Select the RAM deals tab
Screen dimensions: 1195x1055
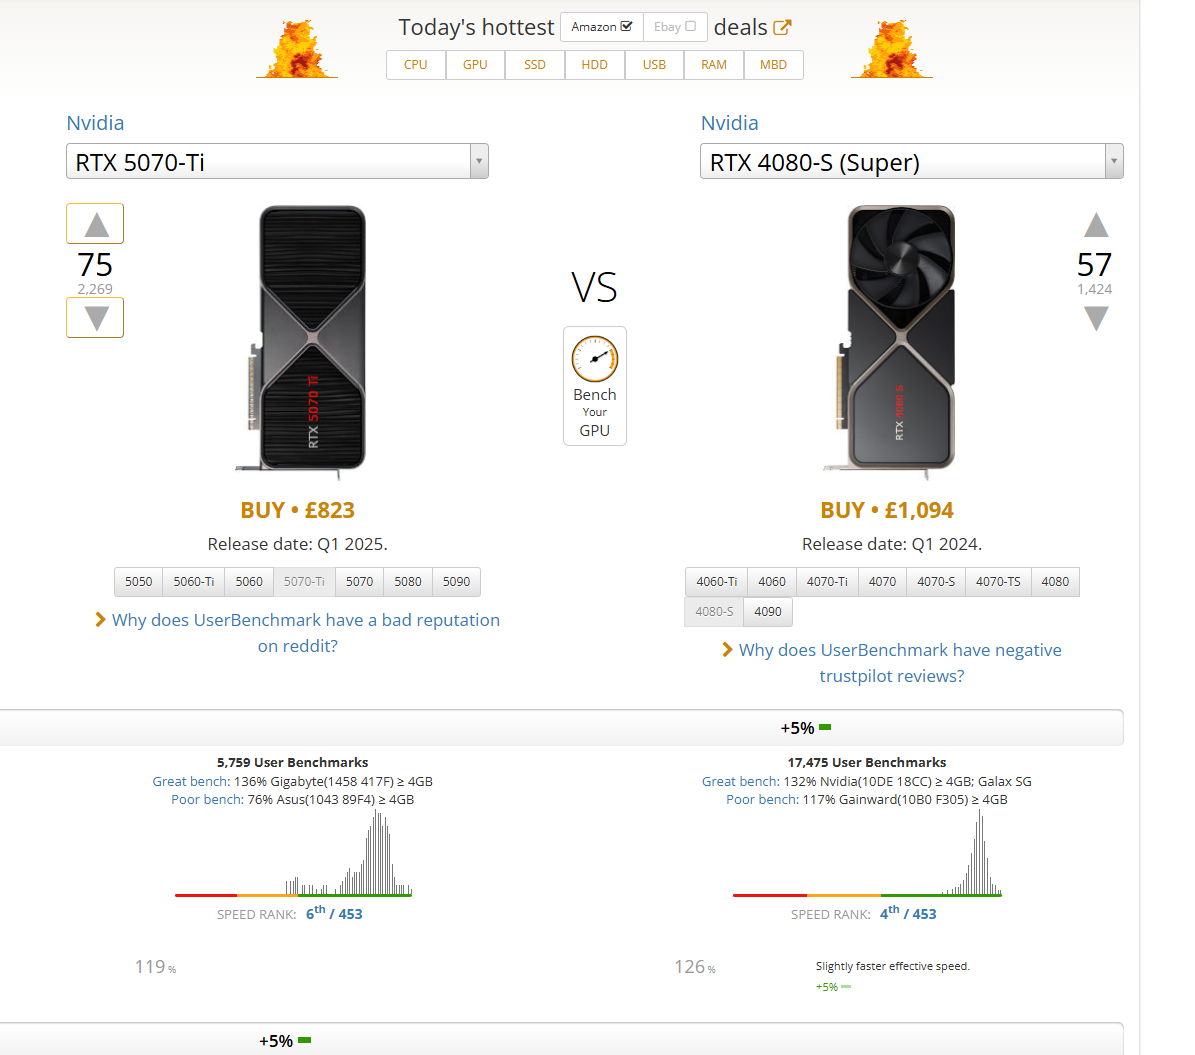coord(713,65)
